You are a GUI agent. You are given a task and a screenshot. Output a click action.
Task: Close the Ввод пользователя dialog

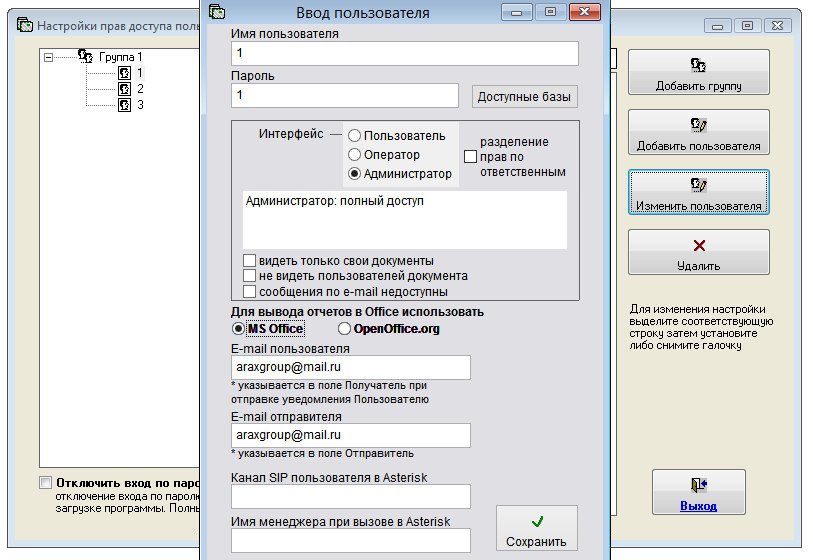(x=584, y=11)
